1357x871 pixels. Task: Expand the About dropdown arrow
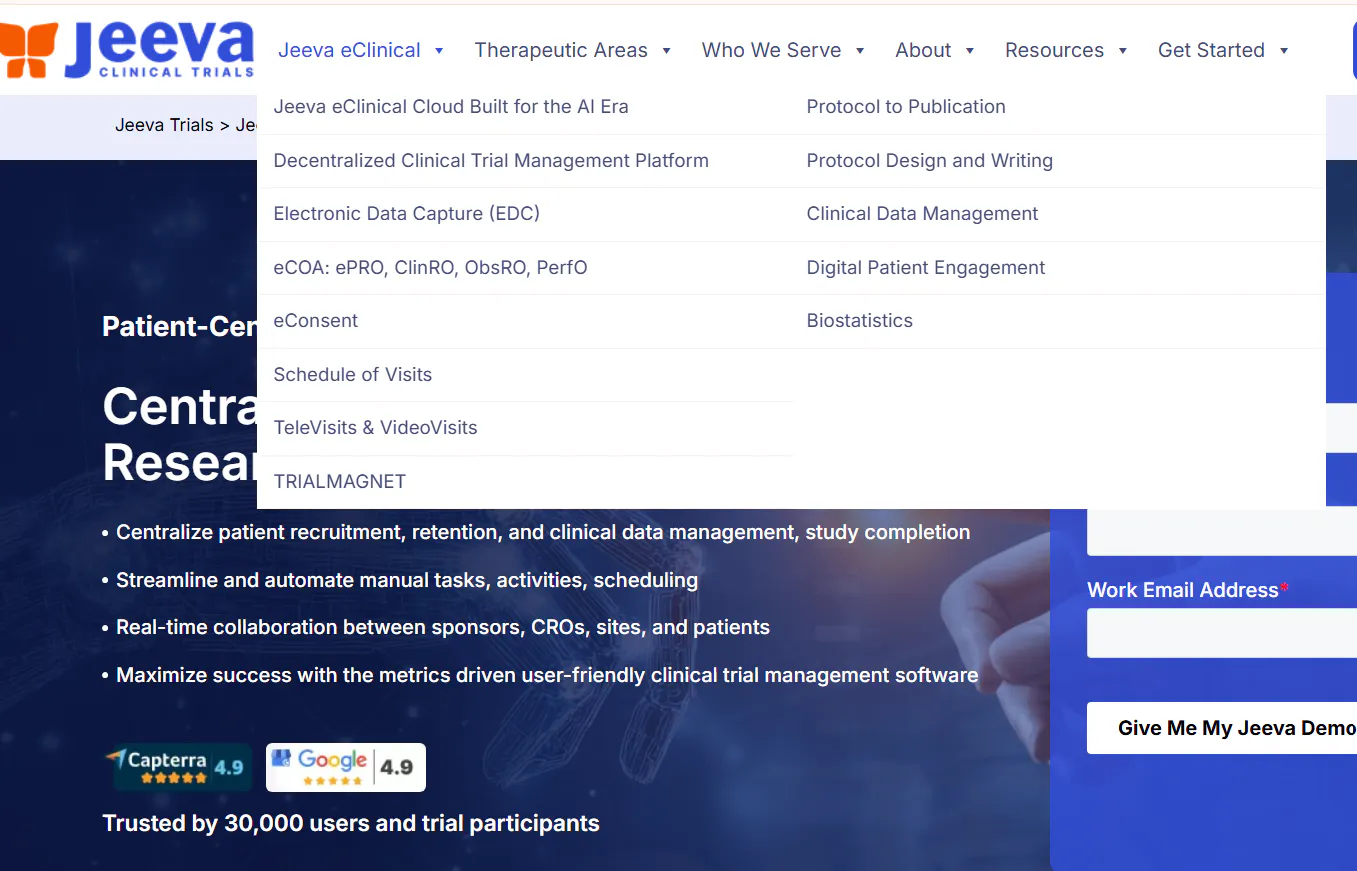tap(970, 51)
